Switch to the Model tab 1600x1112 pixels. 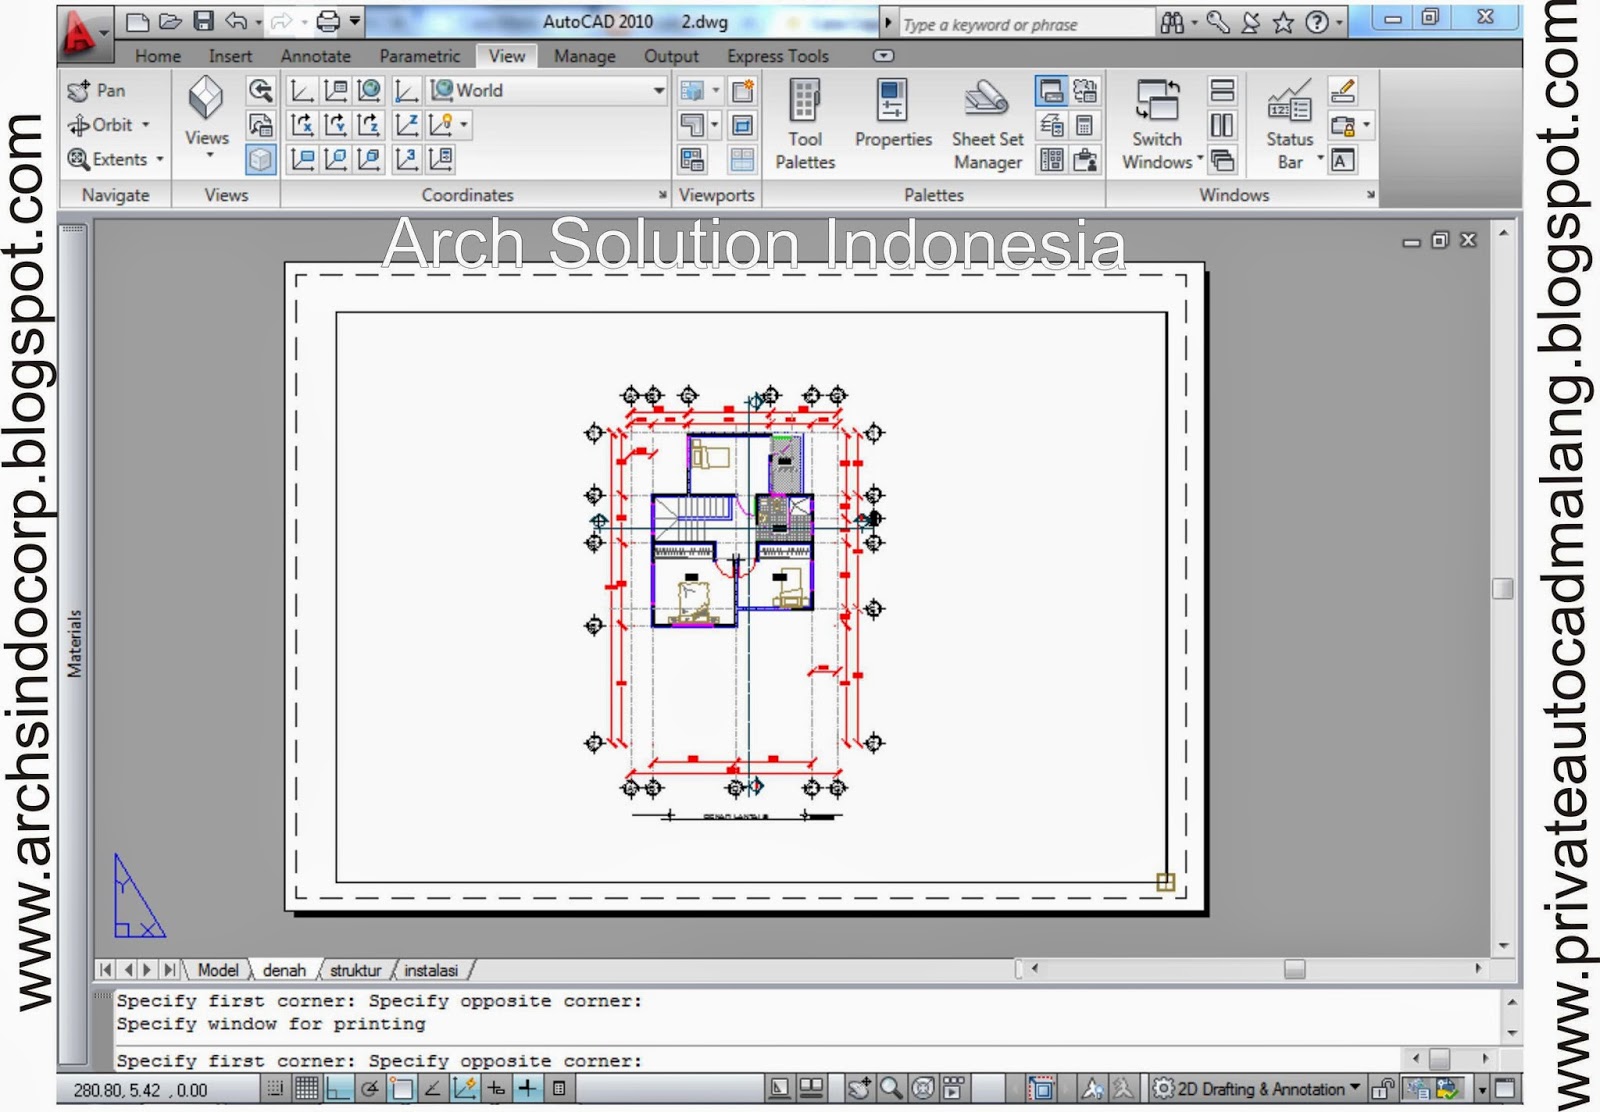click(218, 970)
